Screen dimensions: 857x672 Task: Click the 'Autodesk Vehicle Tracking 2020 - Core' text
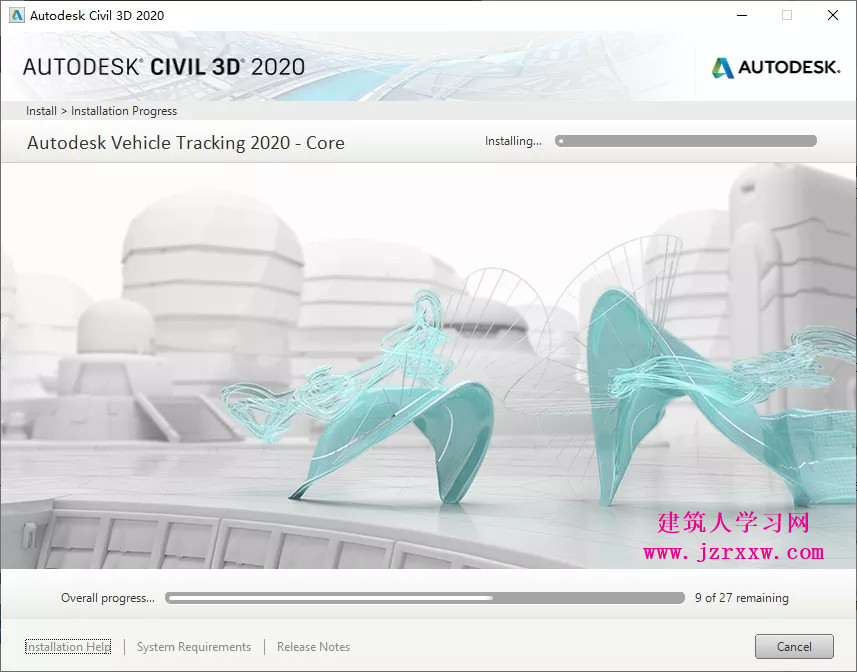pyautogui.click(x=186, y=143)
